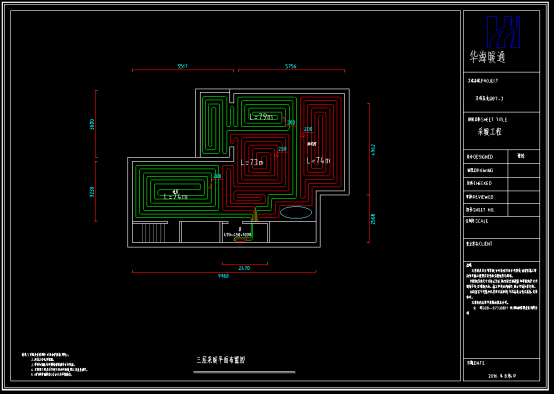The height and width of the screenshot is (394, 554).
Task: Select the SCALE field in title block
Action: point(501,228)
